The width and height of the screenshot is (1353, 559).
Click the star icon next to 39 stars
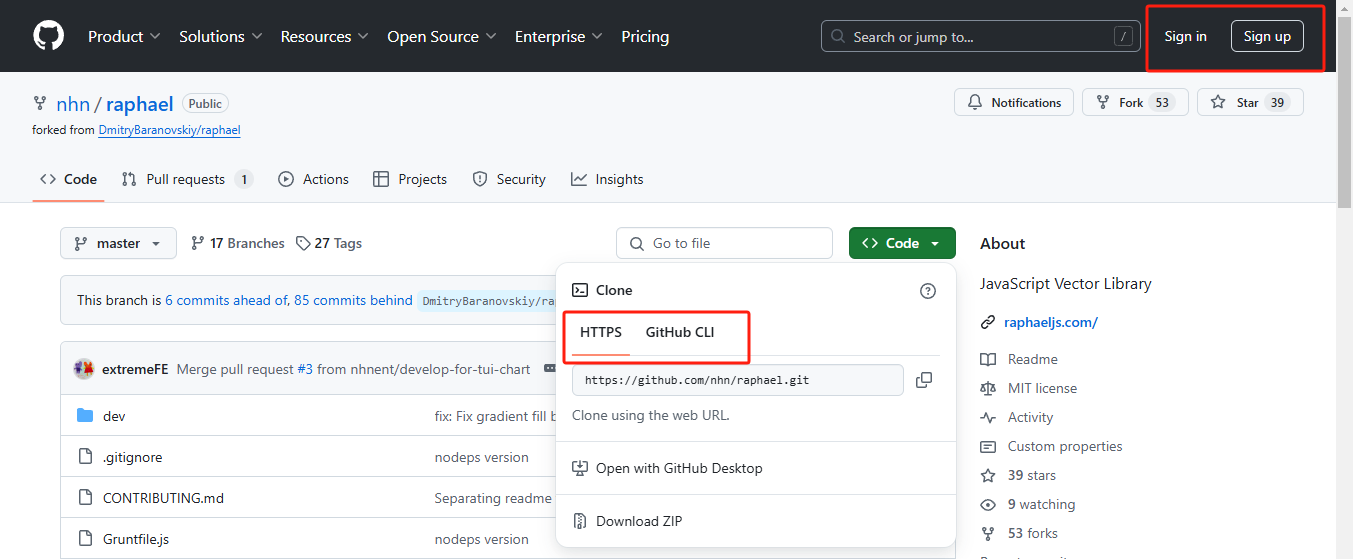(988, 475)
